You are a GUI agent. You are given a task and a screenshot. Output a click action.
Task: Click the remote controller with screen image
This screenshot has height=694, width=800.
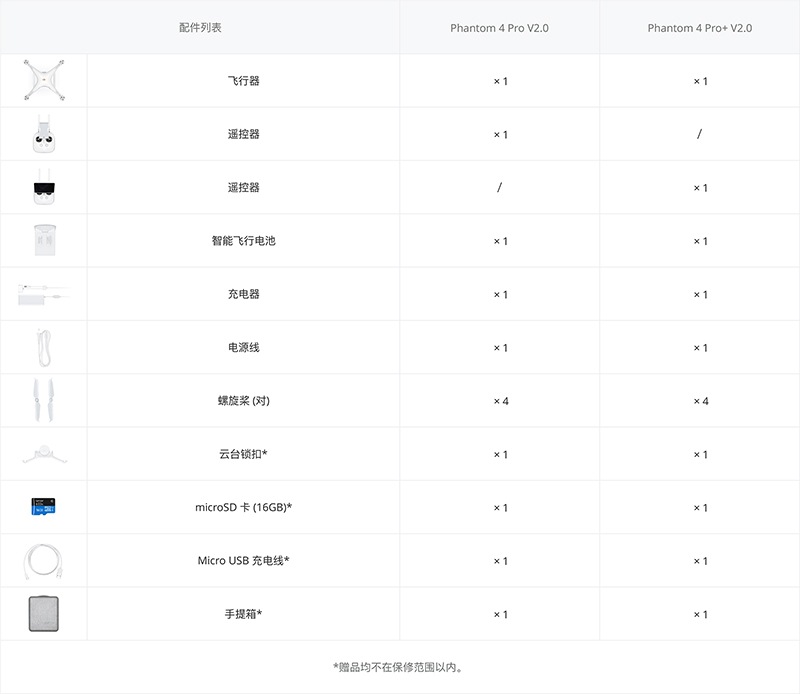pyautogui.click(x=43, y=187)
